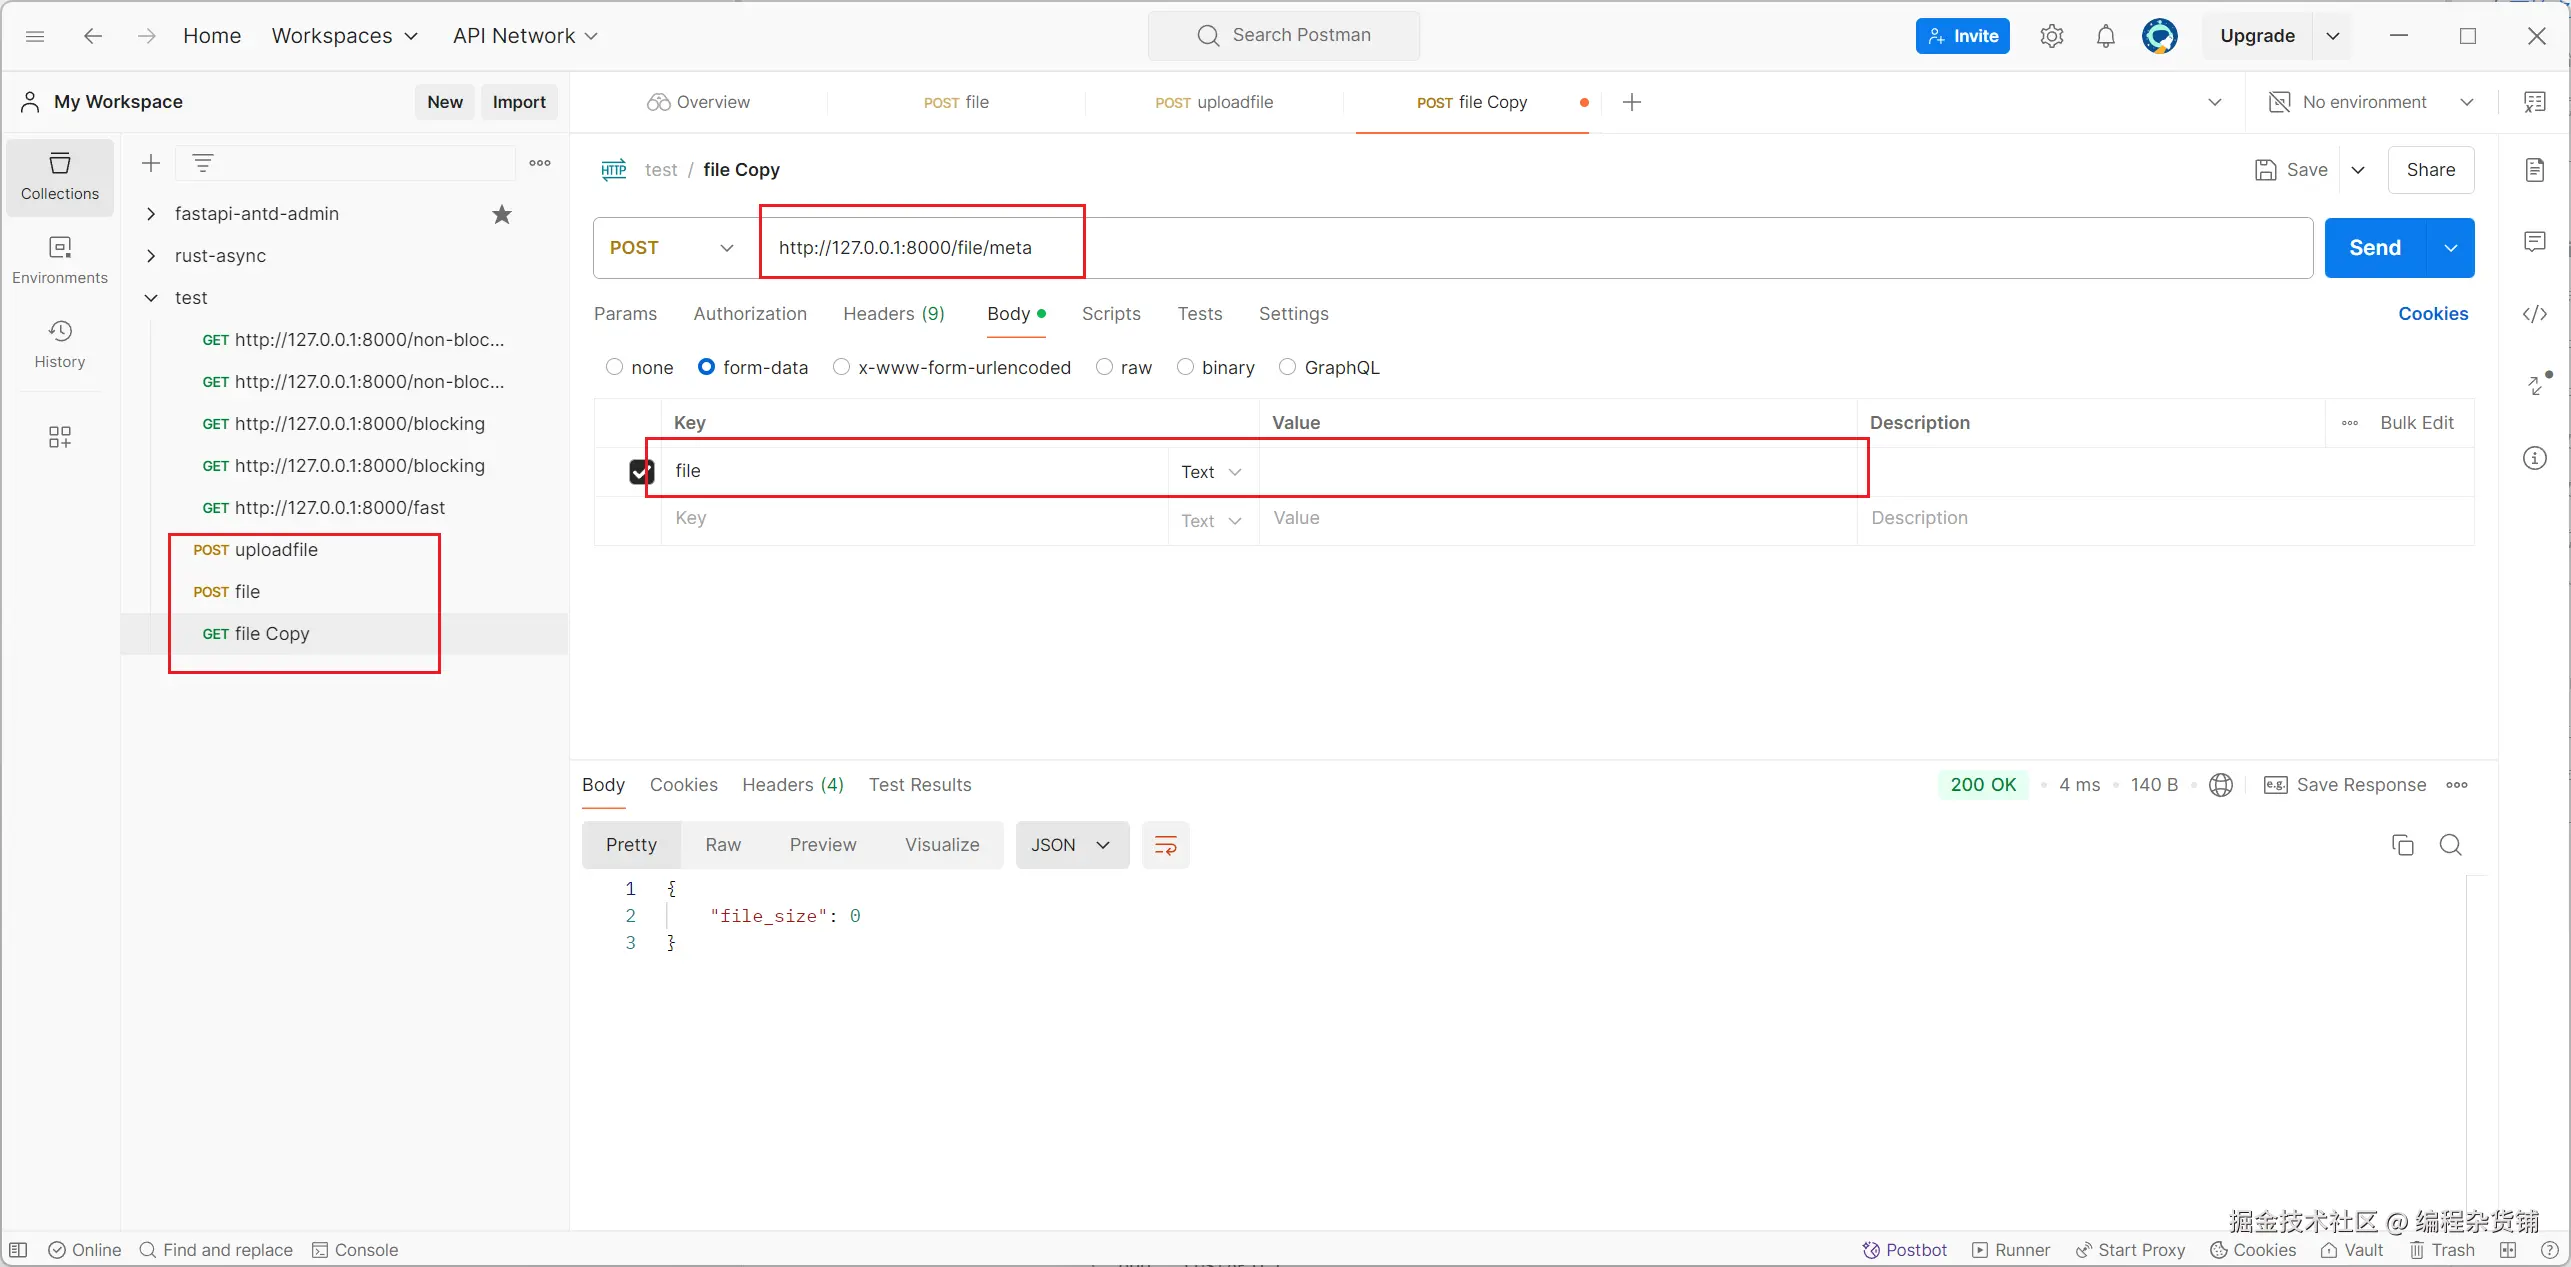The height and width of the screenshot is (1267, 2571).
Task: Click the blue Send button
Action: [x=2374, y=248]
